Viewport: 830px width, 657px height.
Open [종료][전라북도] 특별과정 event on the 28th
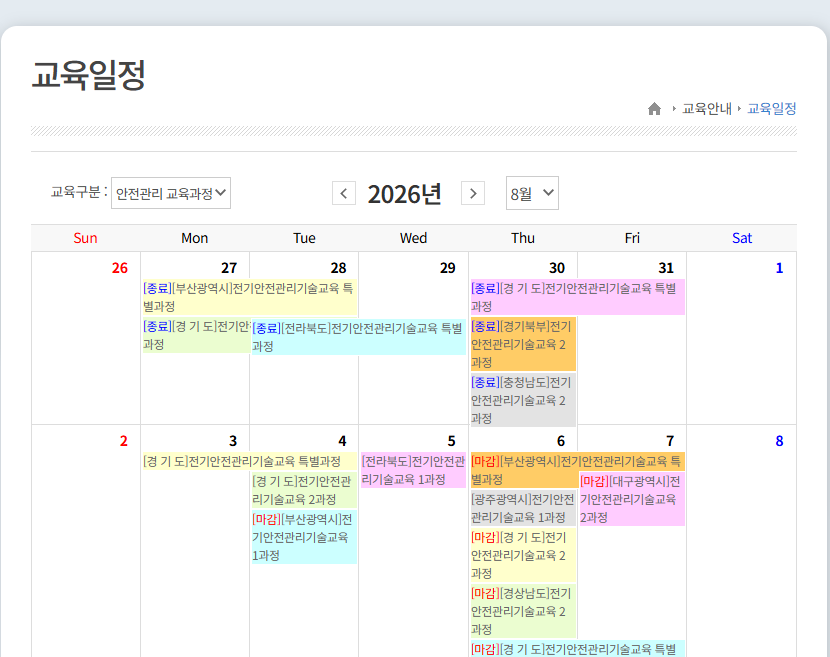tap(358, 337)
